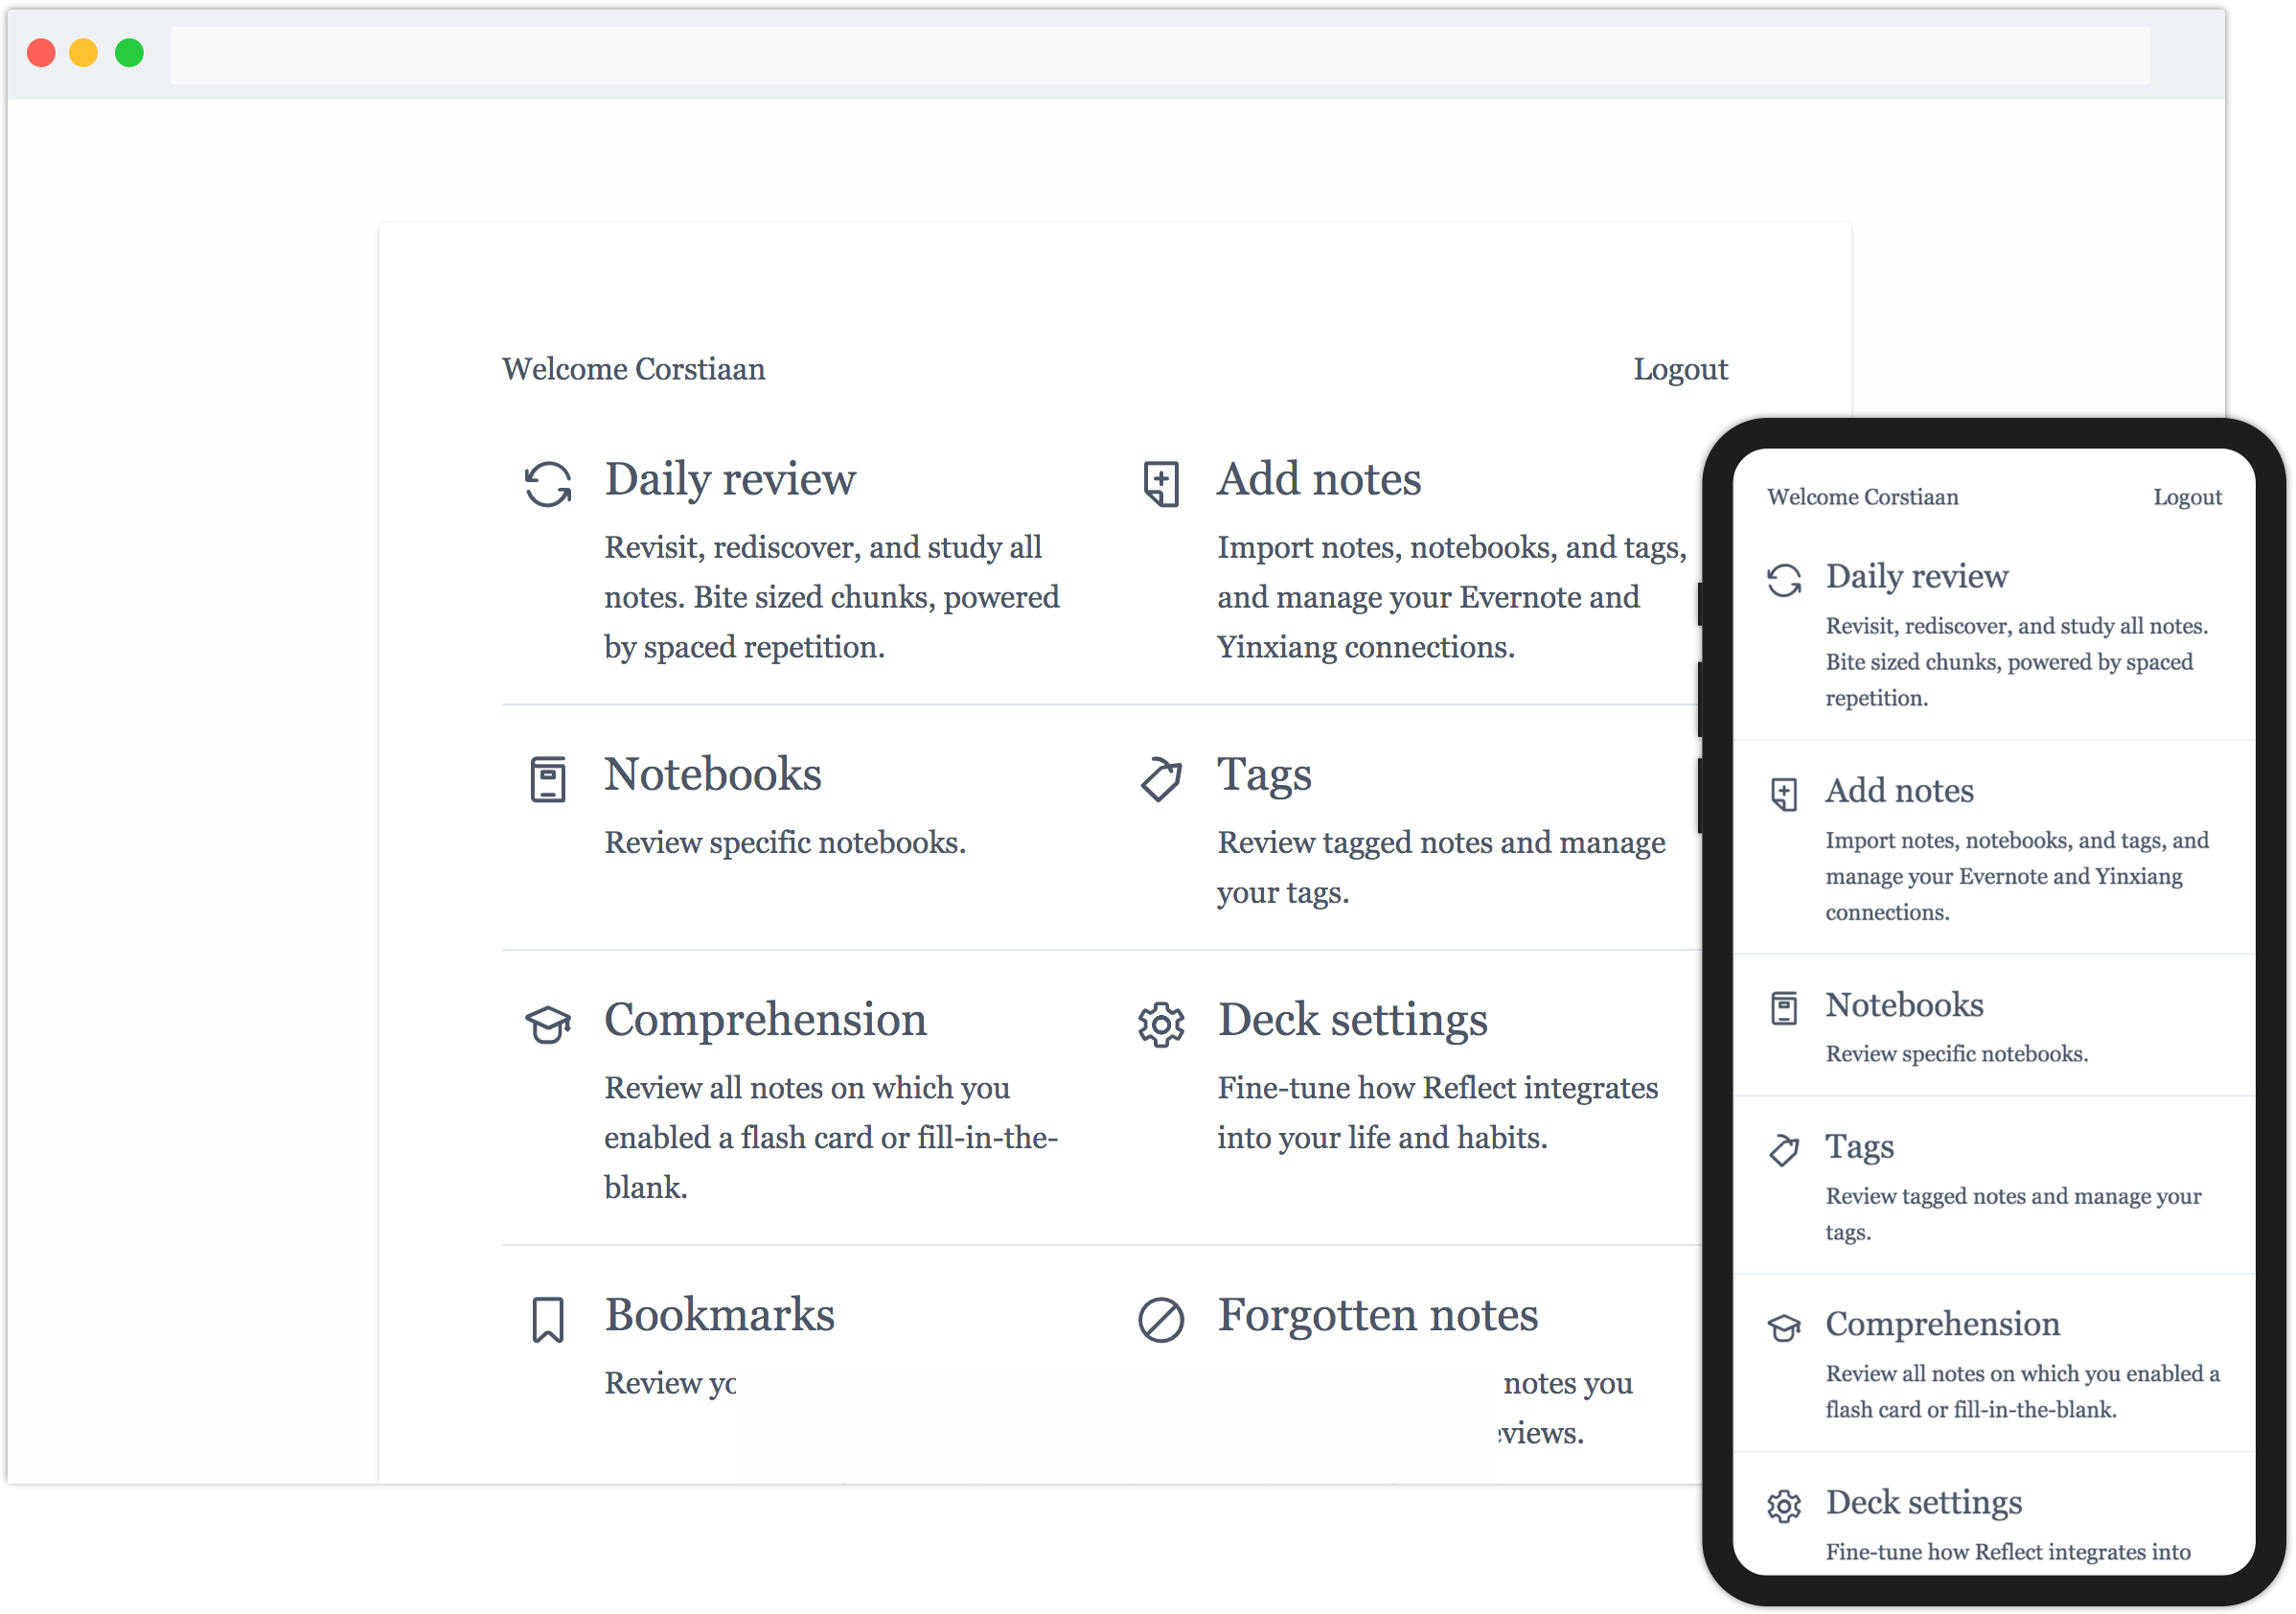This screenshot has width=2296, height=1614.
Task: Open Comprehension heading in mobile view
Action: [x=1942, y=1323]
